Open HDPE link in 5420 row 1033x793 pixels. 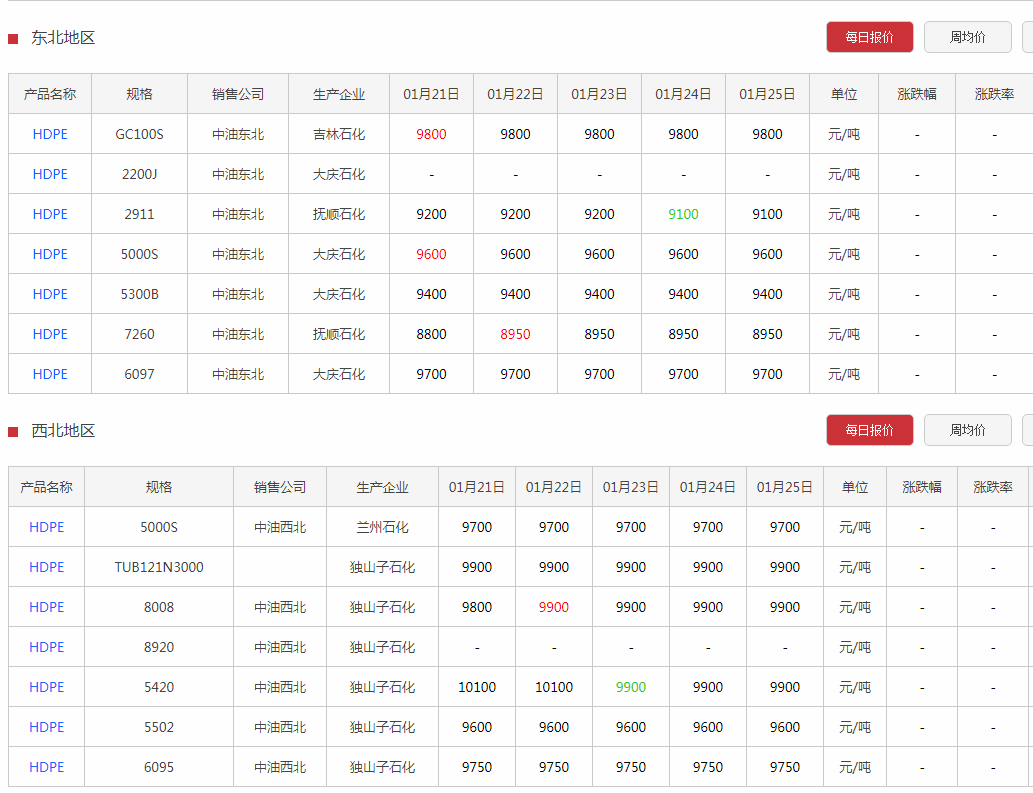(x=47, y=687)
